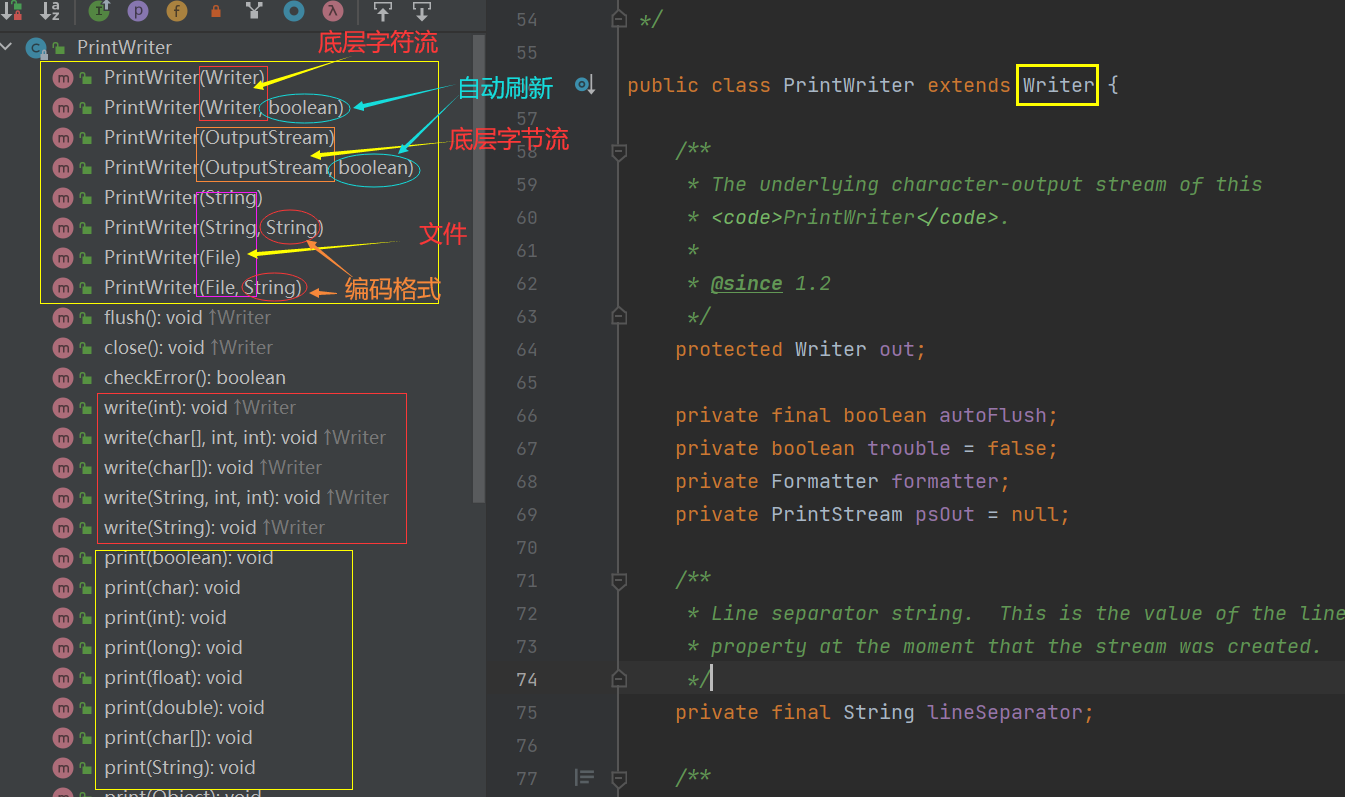Click line number 70 in the gutter
Screen dimensions: 1345x797
(x=525, y=547)
